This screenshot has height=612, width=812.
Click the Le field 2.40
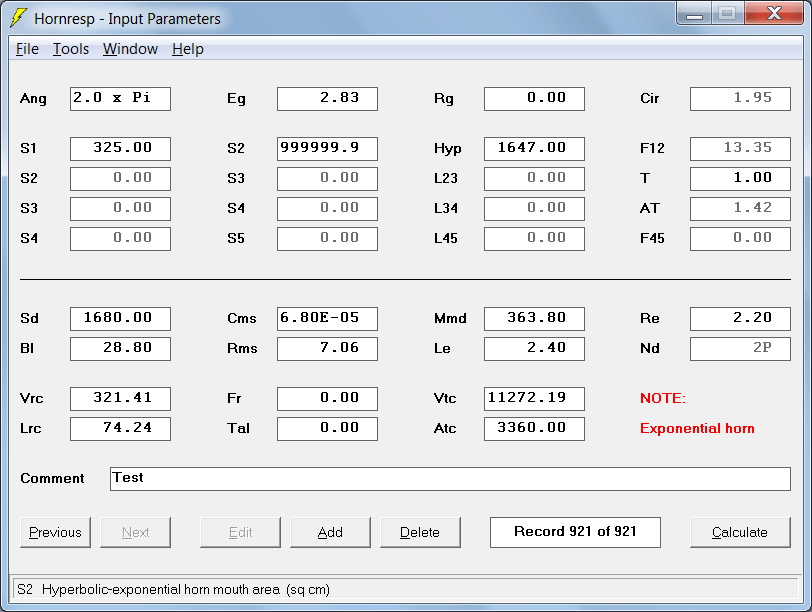534,348
